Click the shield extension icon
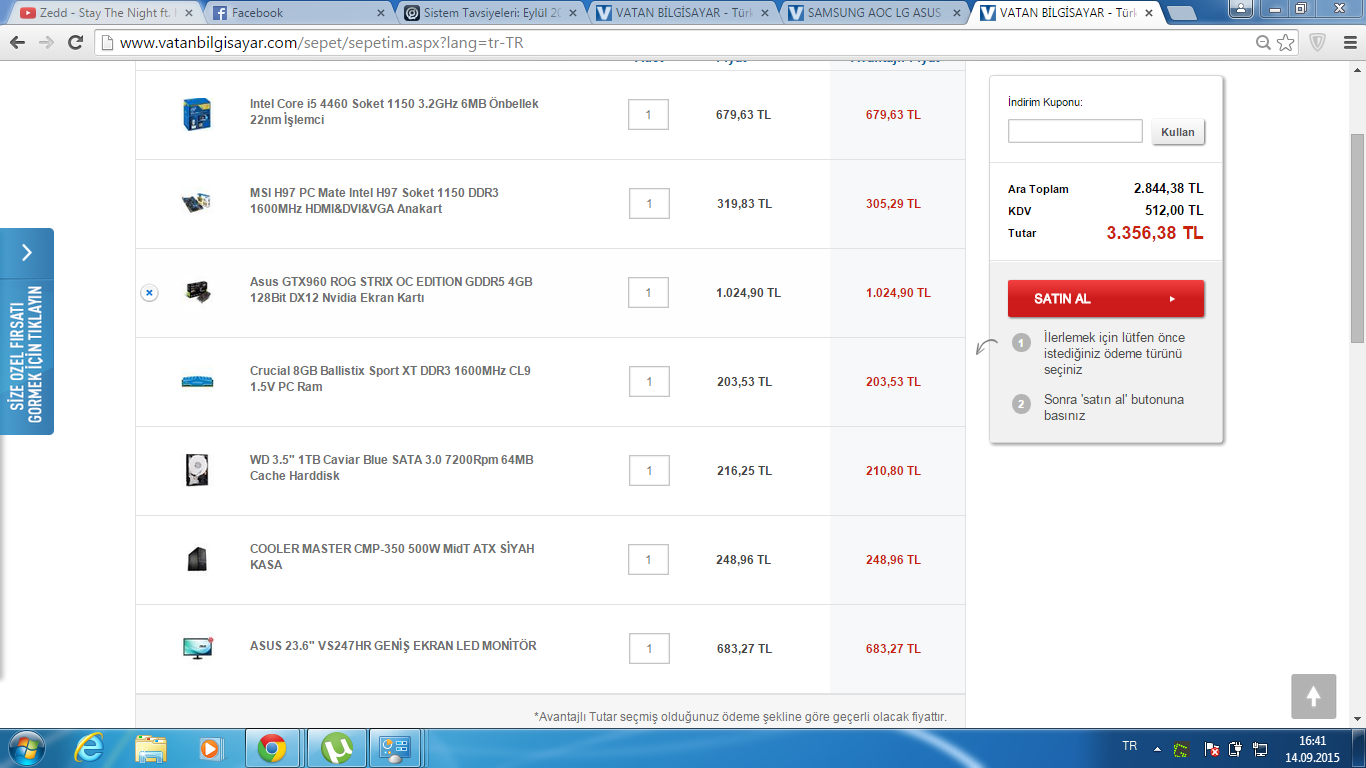This screenshot has width=1366, height=768. tap(1318, 43)
